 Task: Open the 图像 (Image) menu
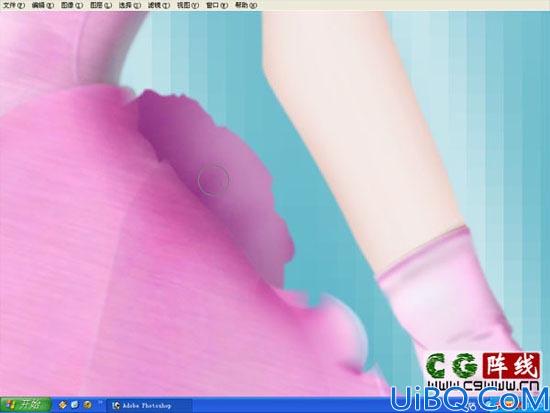tap(72, 5)
